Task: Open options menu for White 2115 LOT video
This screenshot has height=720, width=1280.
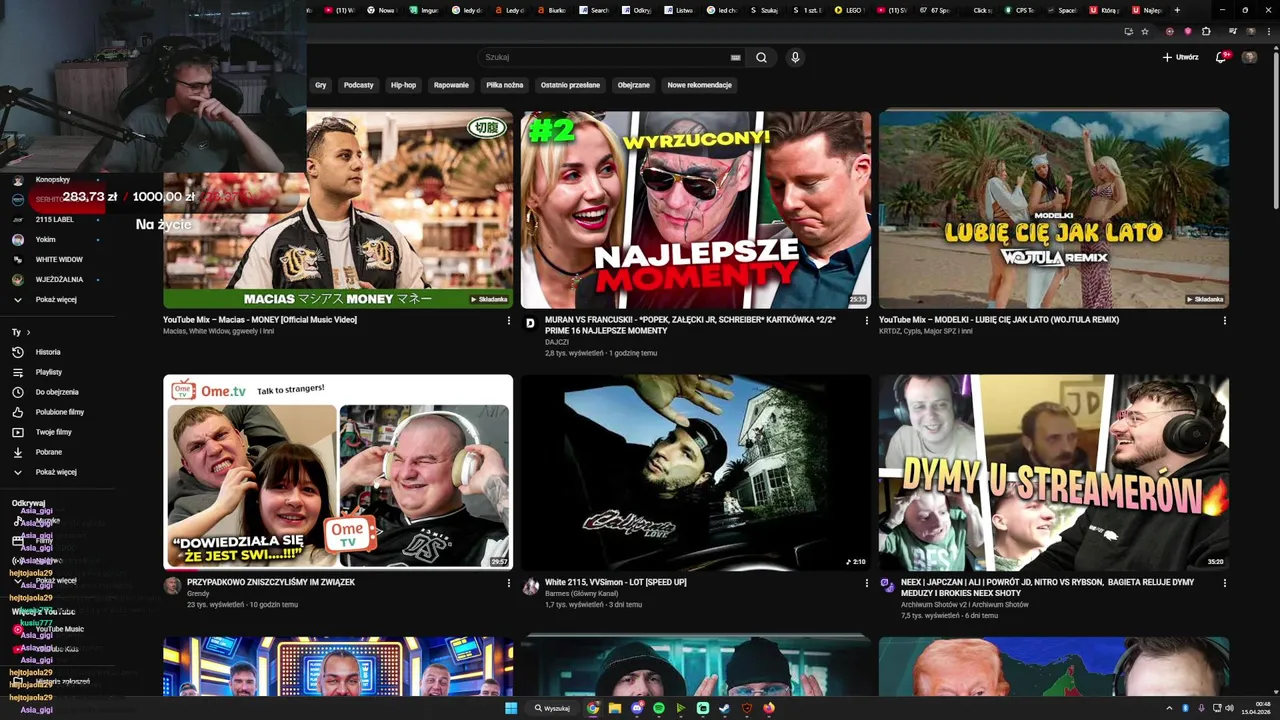Action: click(x=866, y=583)
